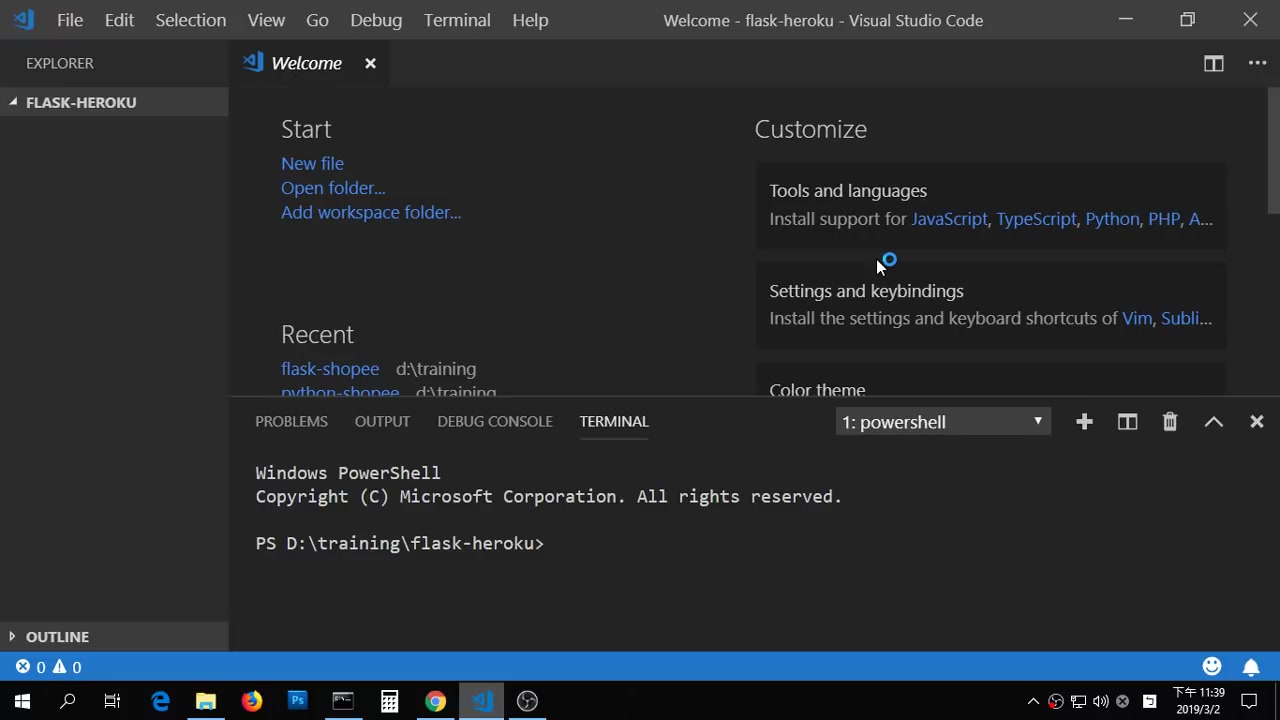Open the Selection menu
Viewport: 1280px width, 720px height.
pyautogui.click(x=190, y=20)
